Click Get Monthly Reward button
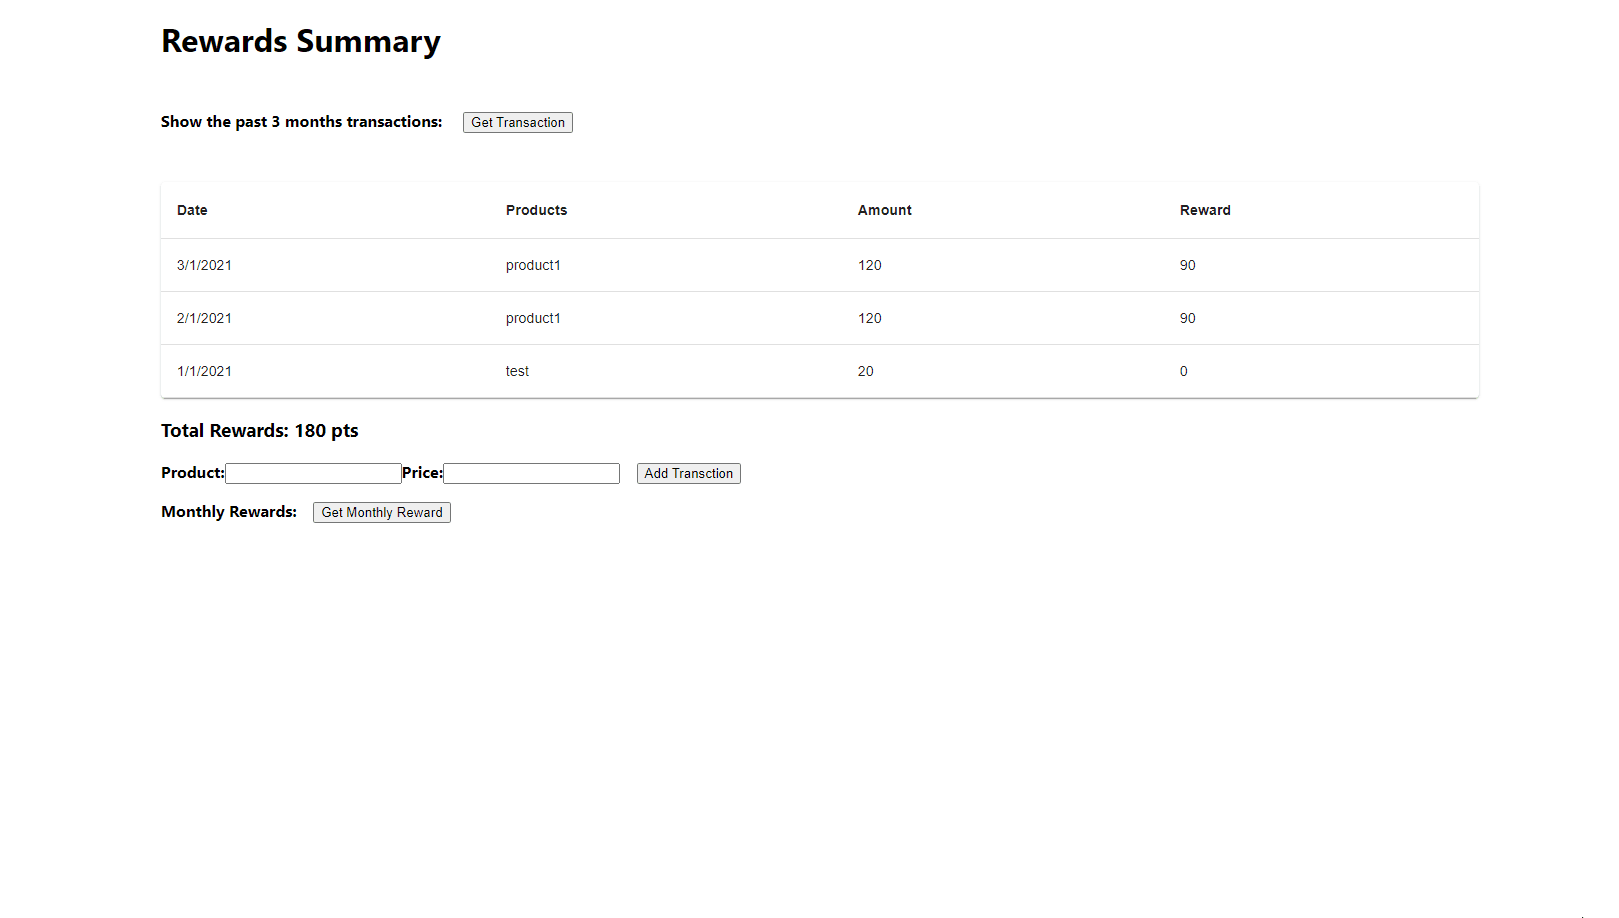The width and height of the screenshot is (1619, 918). coord(381,512)
